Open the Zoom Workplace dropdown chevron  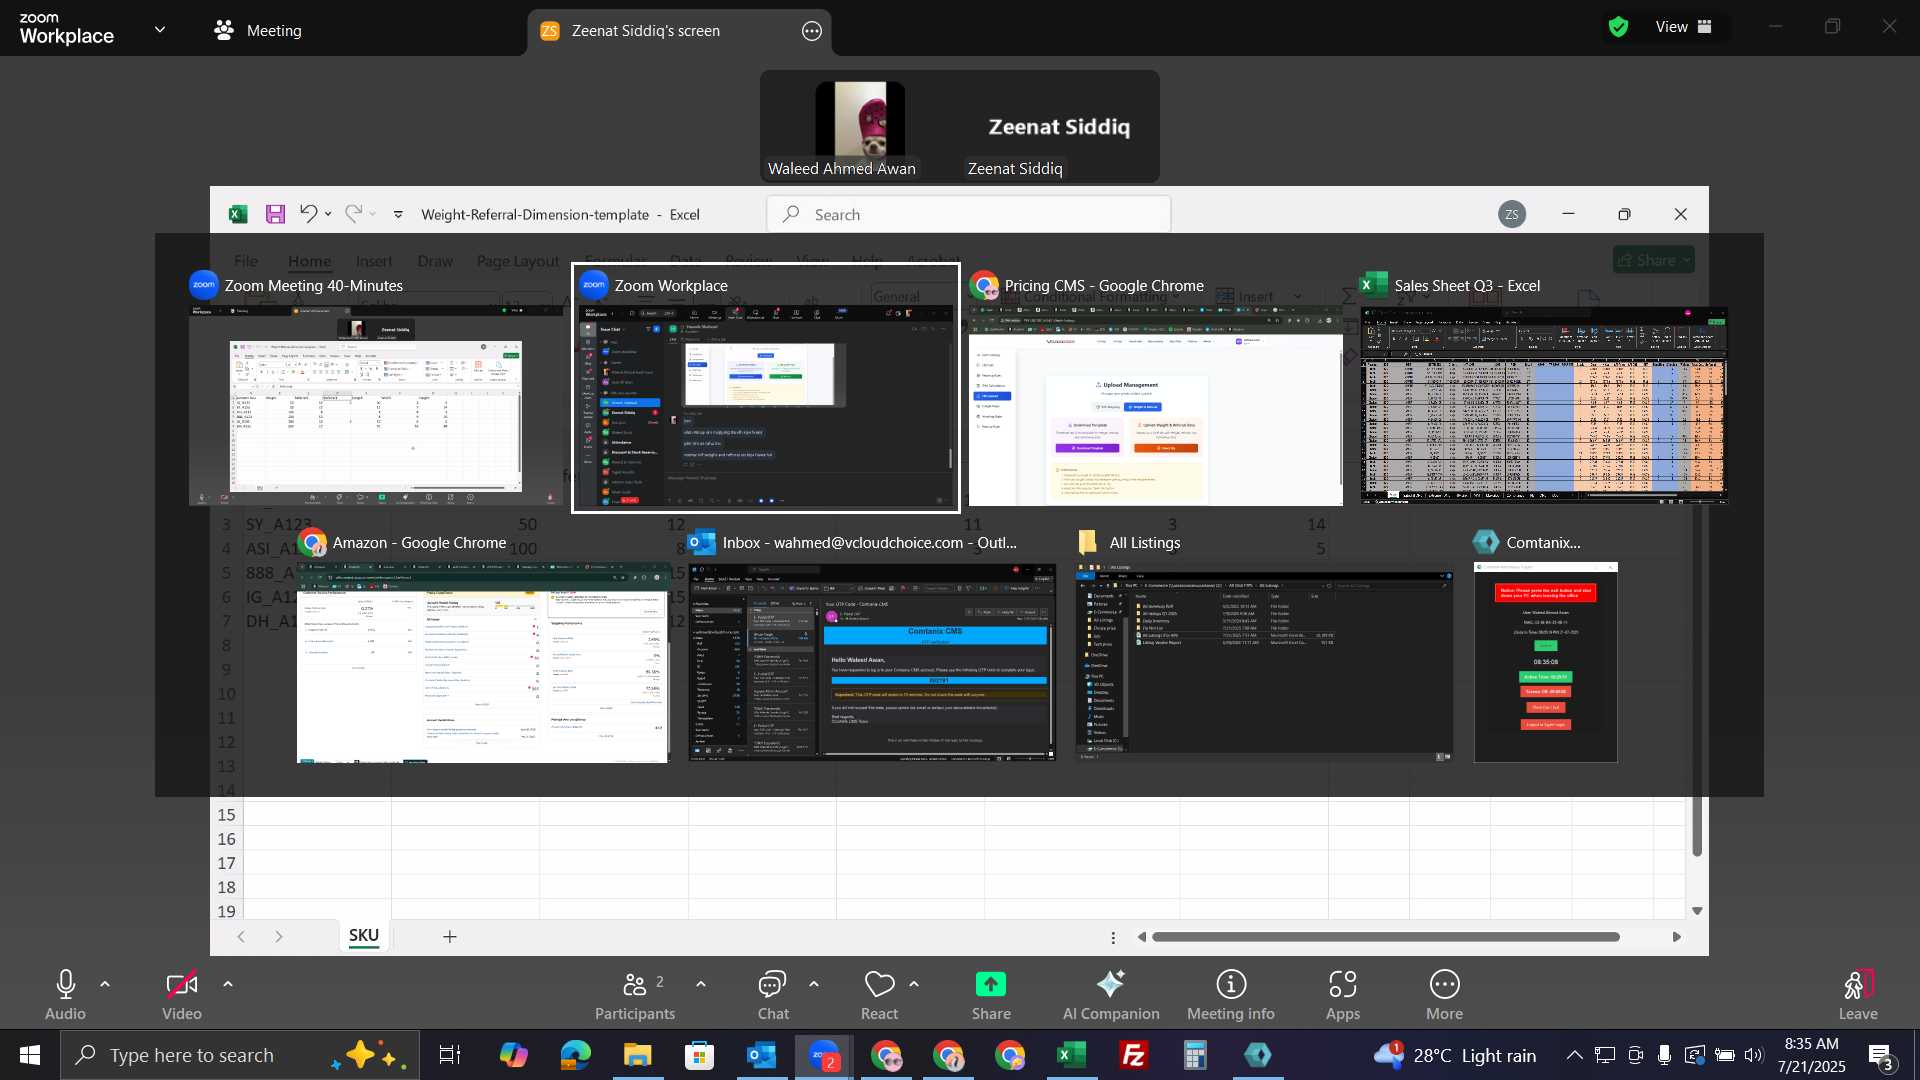pos(160,30)
